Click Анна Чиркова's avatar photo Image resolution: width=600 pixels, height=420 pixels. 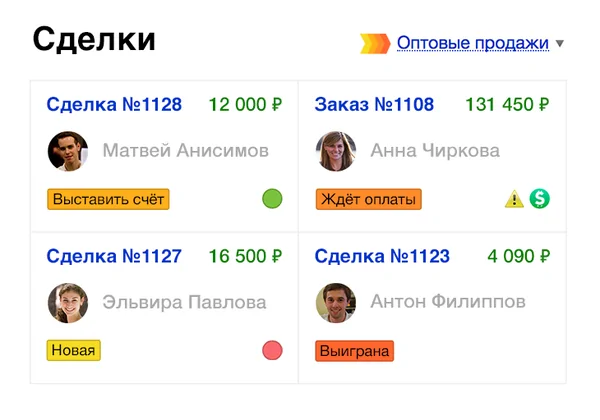point(336,151)
